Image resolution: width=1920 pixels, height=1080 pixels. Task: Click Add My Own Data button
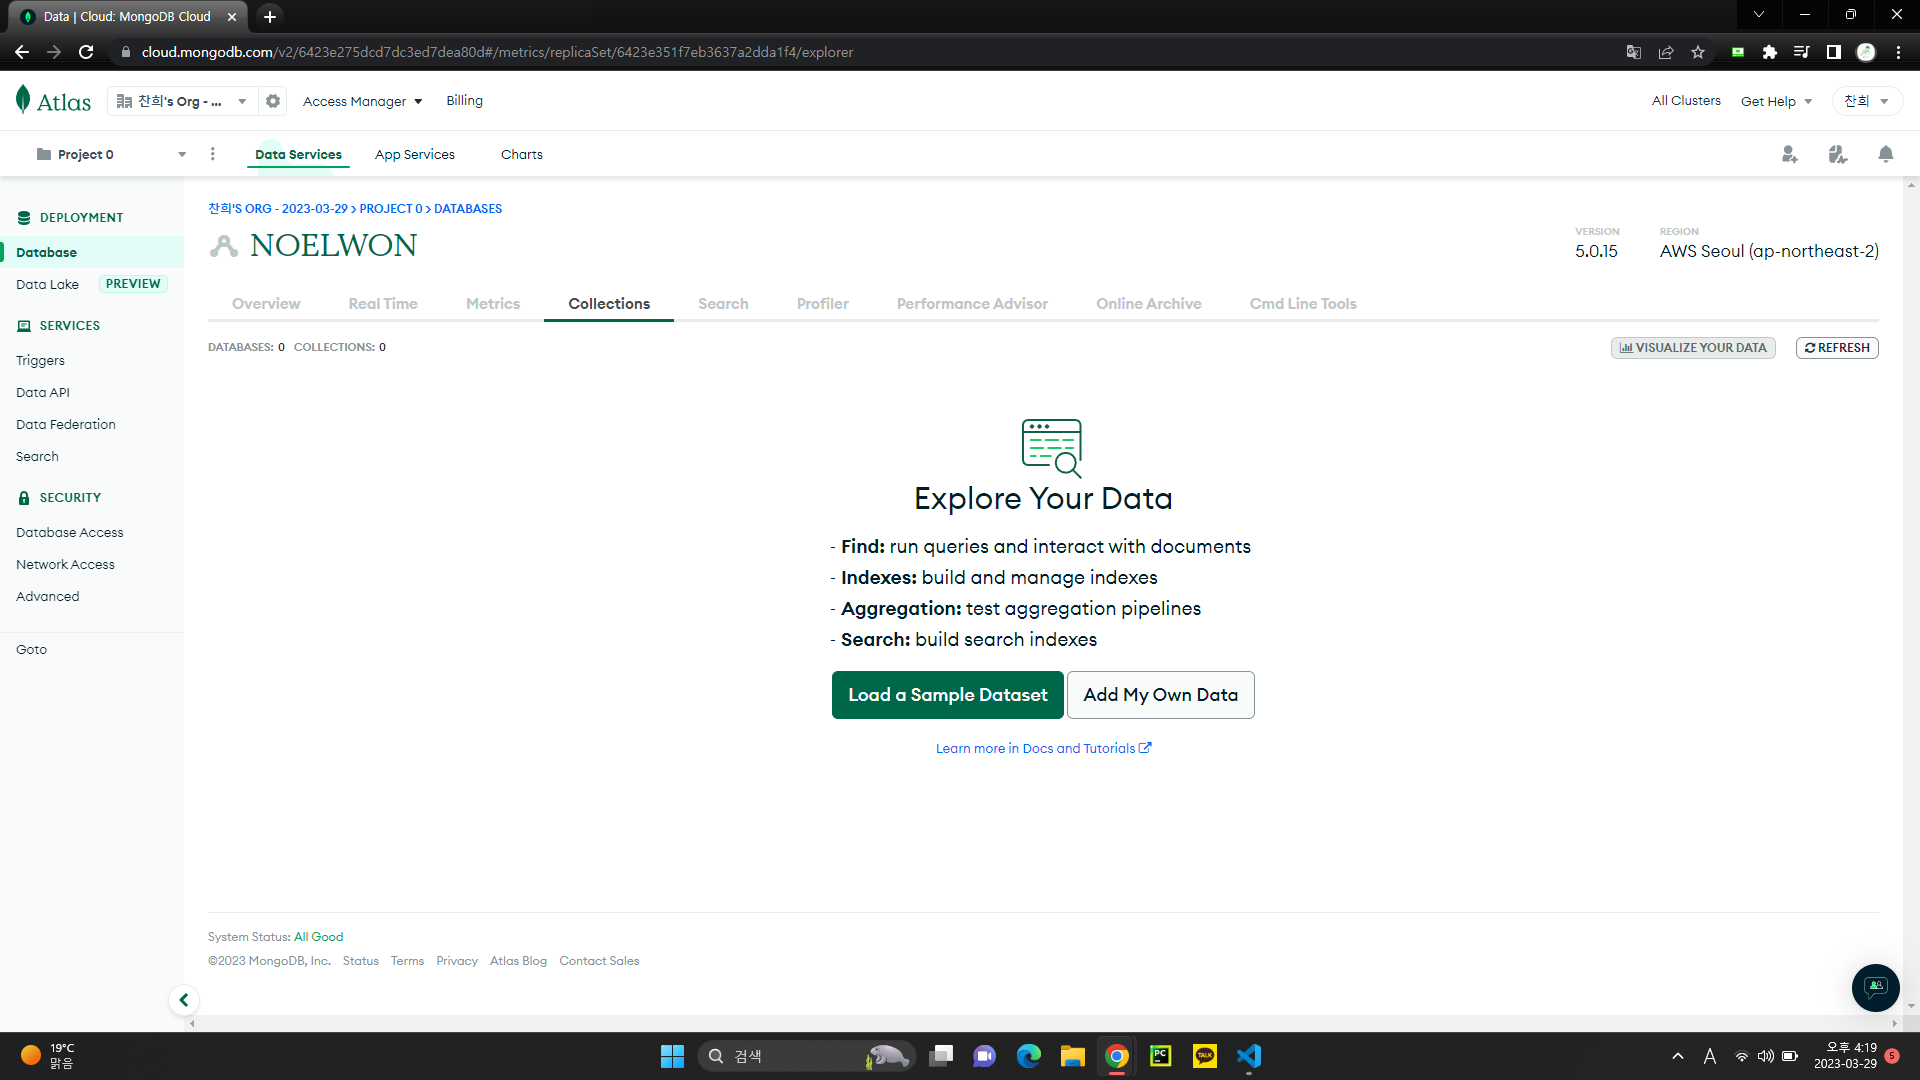pos(1161,695)
